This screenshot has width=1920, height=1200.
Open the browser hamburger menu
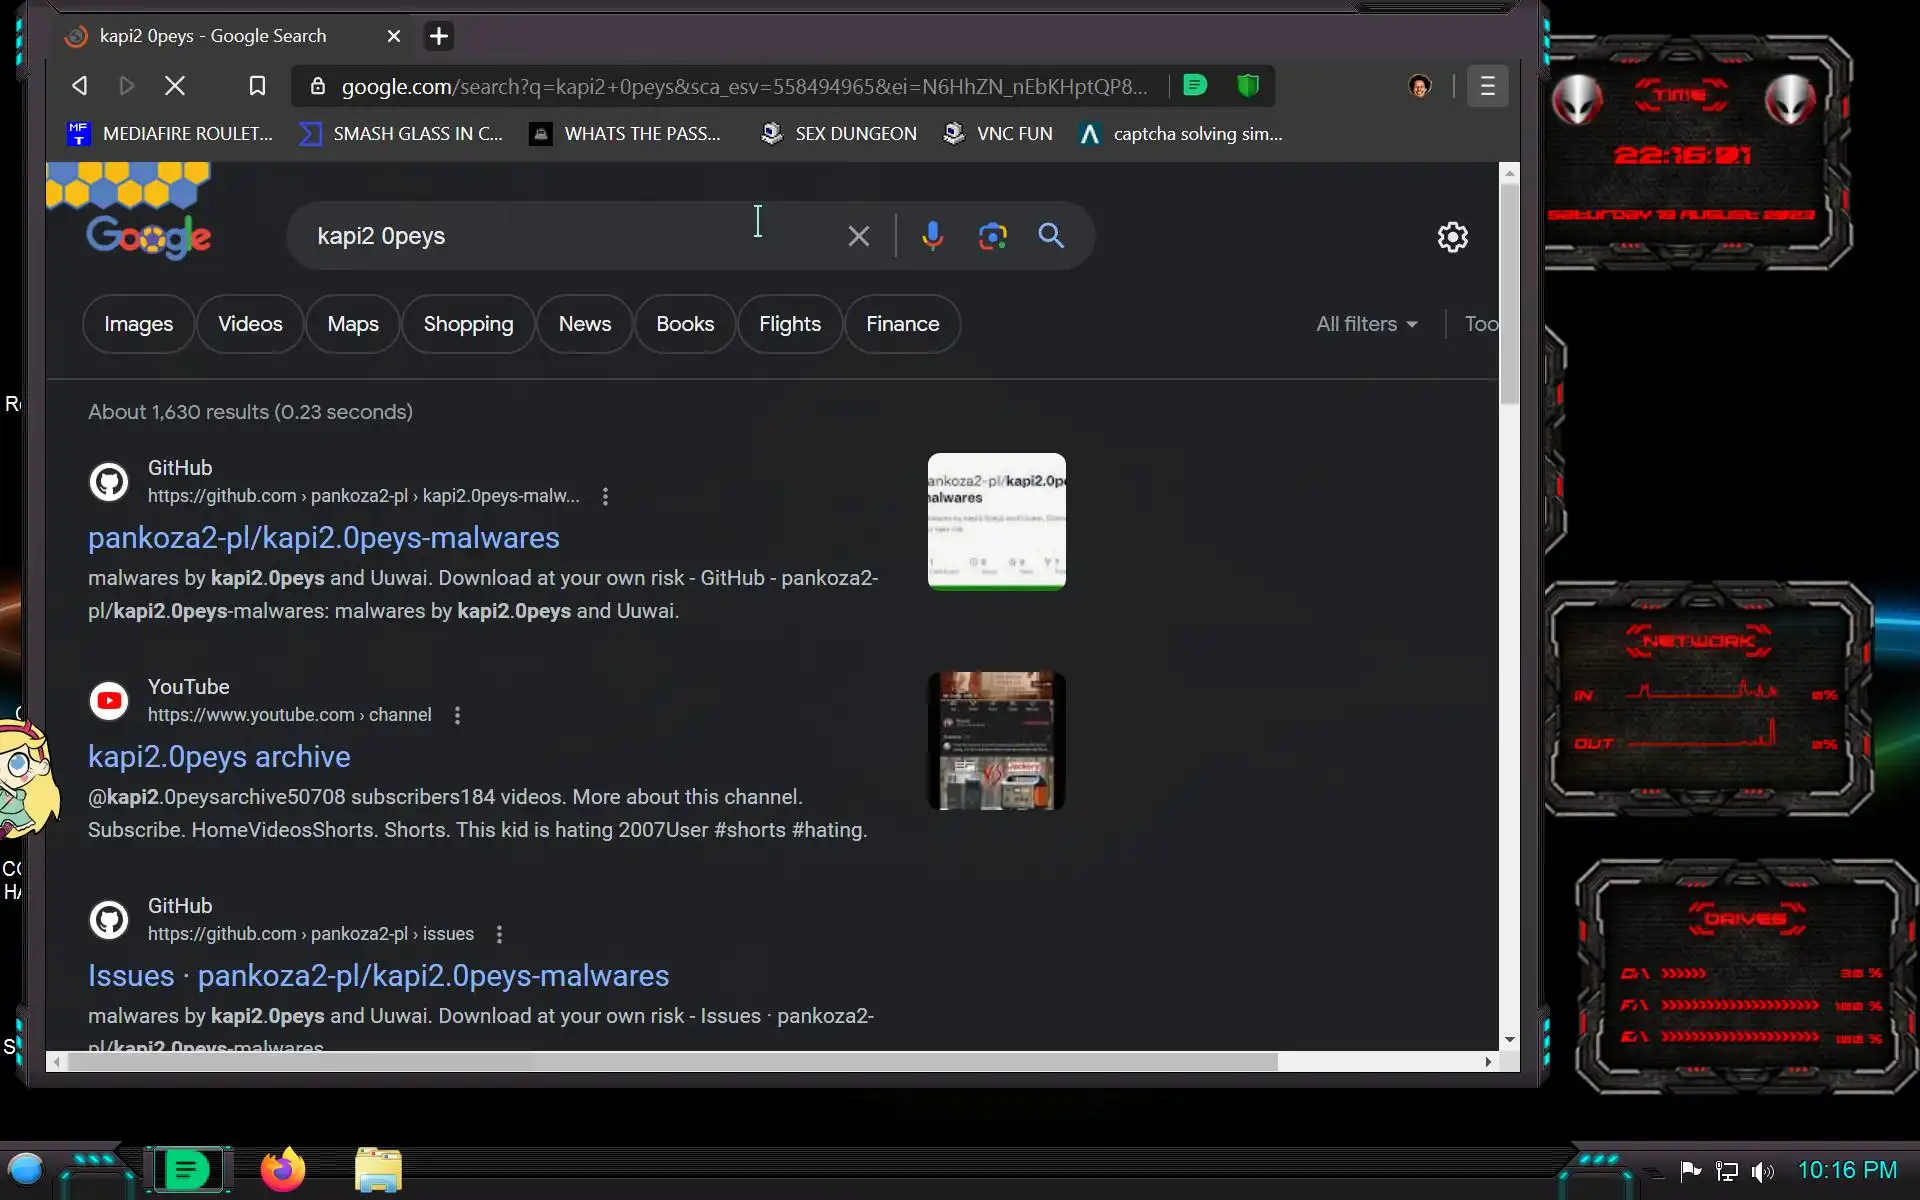click(1487, 86)
